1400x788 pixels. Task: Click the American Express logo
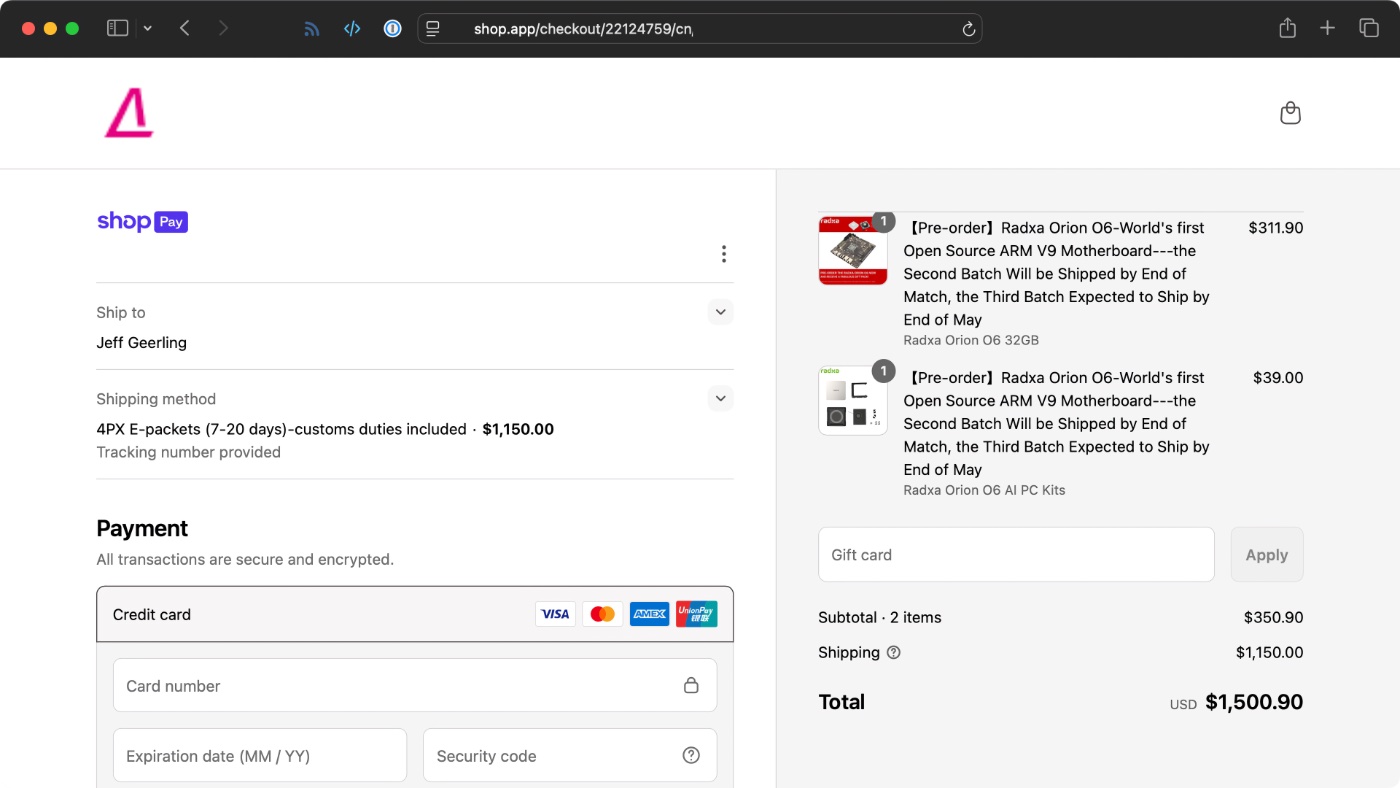pyautogui.click(x=649, y=614)
